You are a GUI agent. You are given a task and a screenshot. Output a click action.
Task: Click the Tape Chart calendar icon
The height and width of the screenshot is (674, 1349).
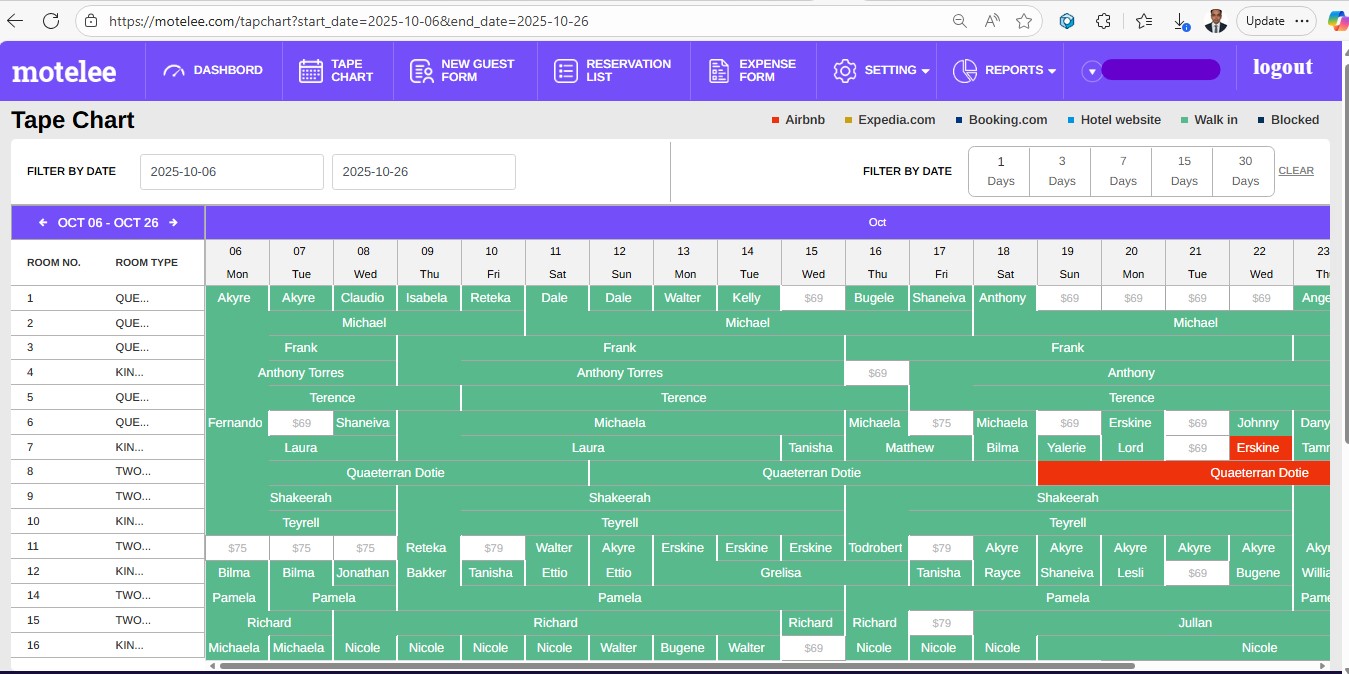[311, 71]
